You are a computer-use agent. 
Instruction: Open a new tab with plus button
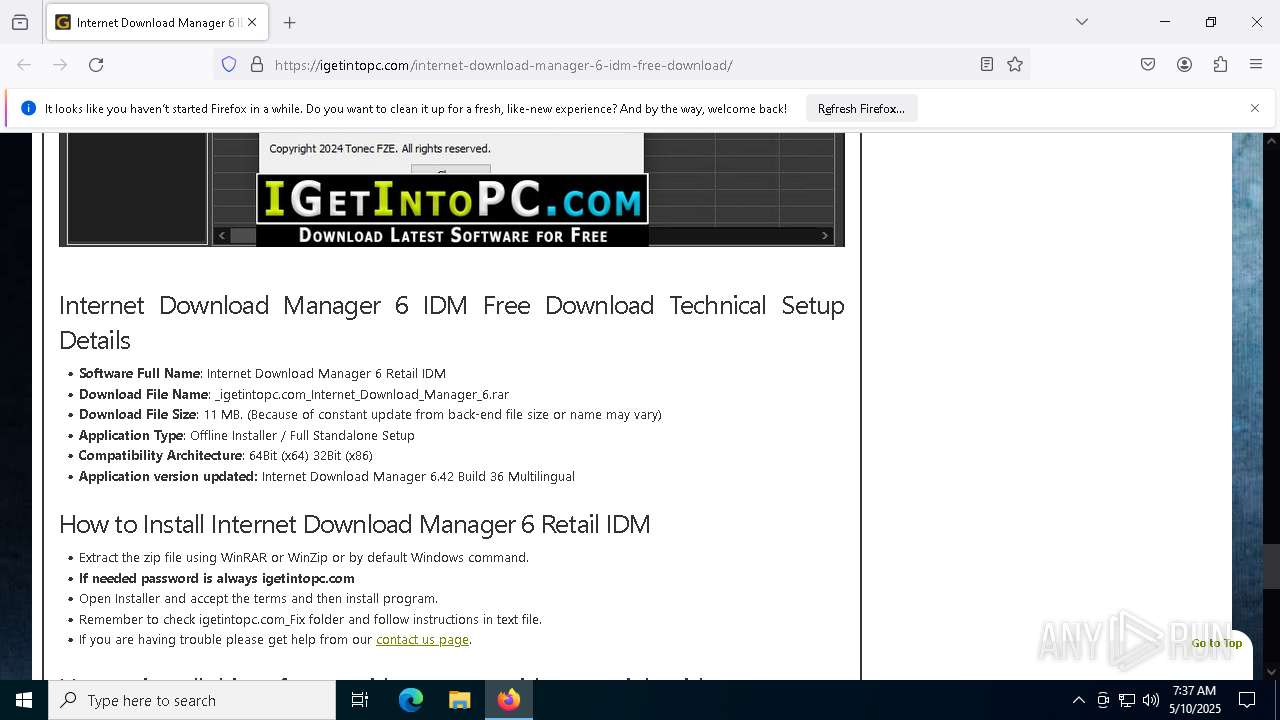290,22
